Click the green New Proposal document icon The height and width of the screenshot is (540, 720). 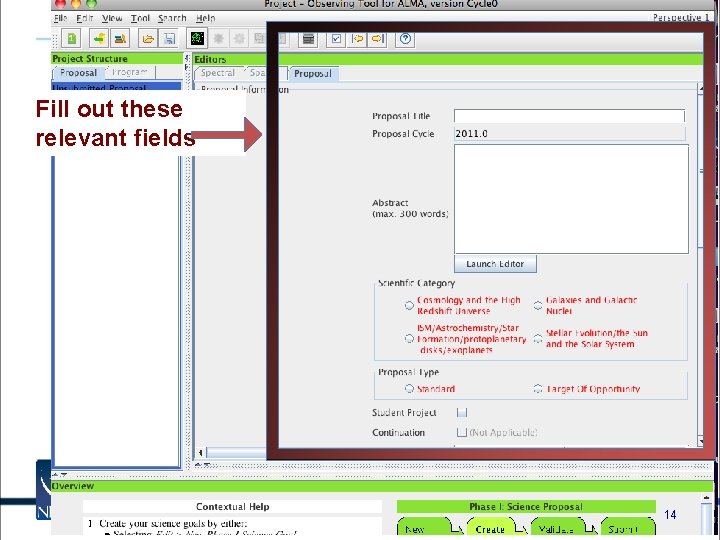point(72,39)
